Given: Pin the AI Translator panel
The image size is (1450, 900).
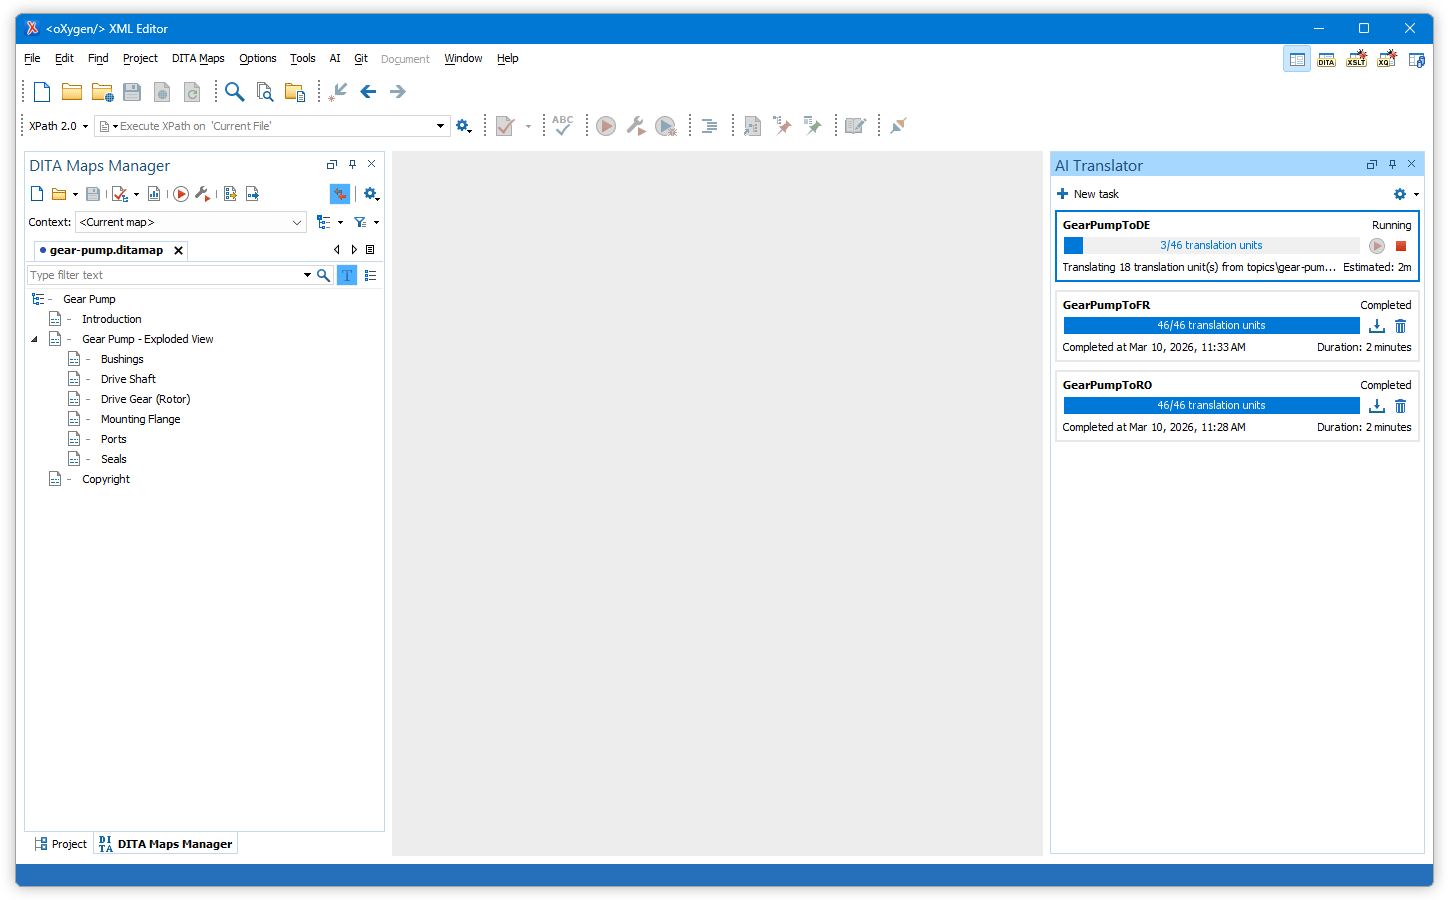Looking at the screenshot, I should coord(1392,165).
